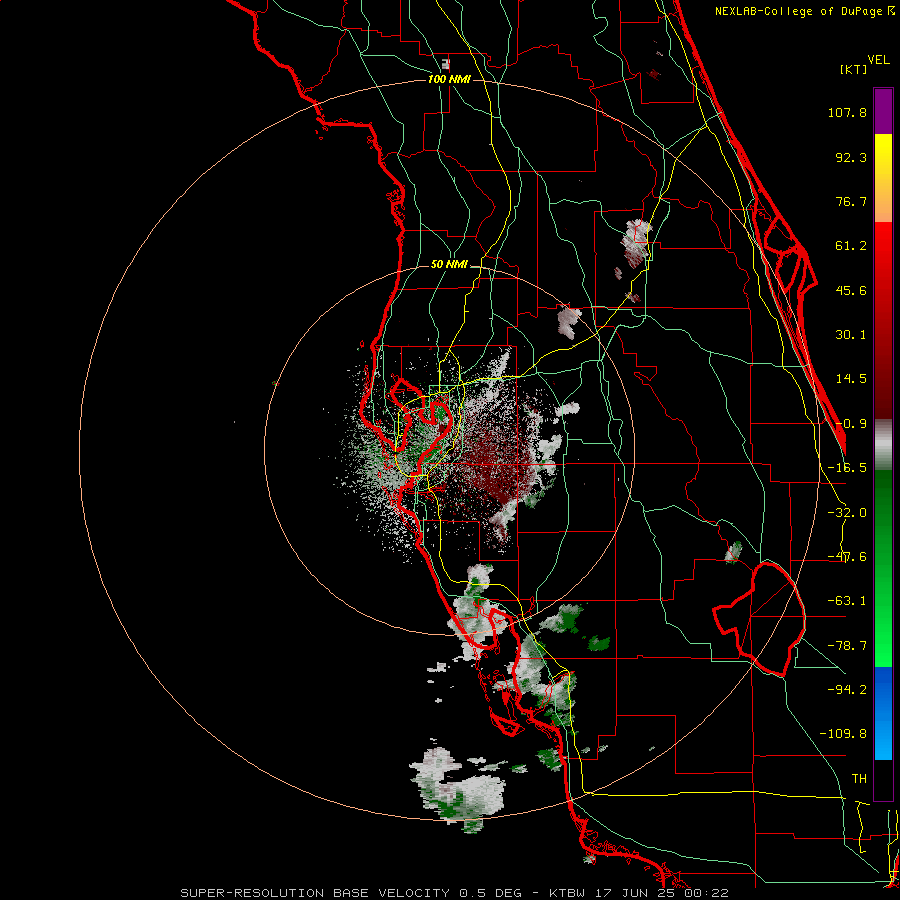Click the -109.8 velocity scale value
This screenshot has height=900, width=900.
pos(843,734)
